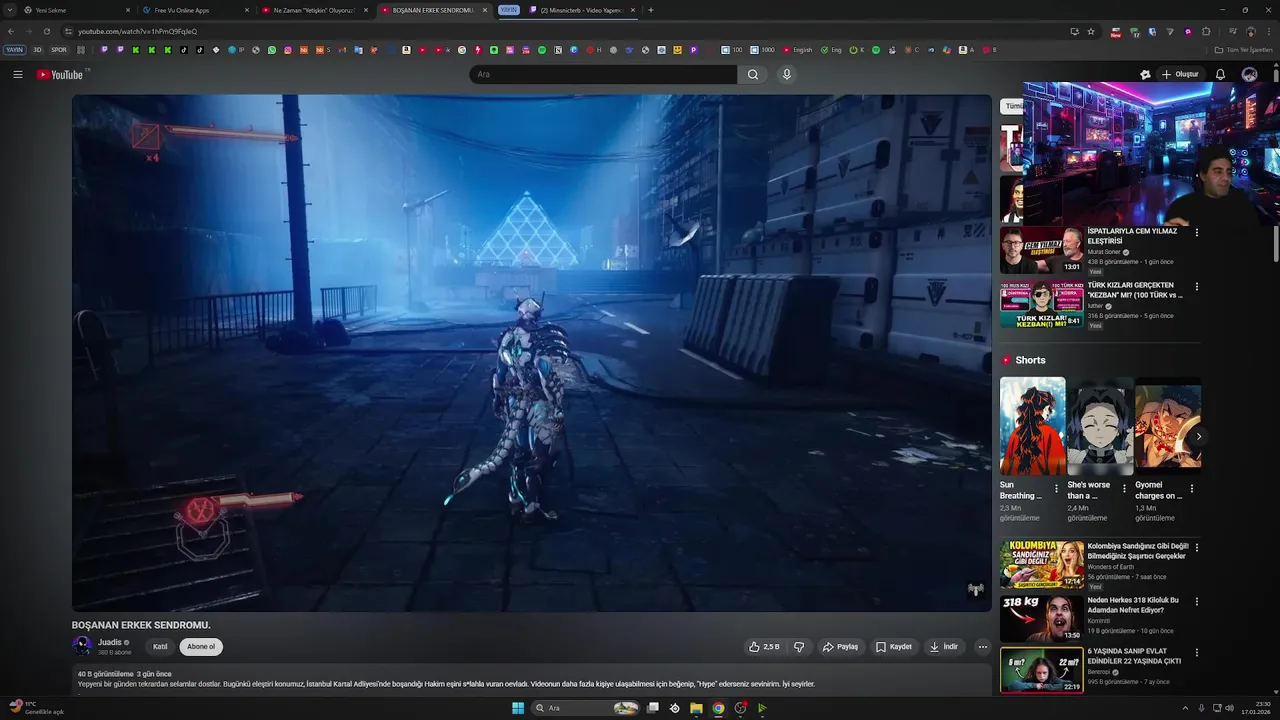The width and height of the screenshot is (1280, 720).
Task: Click Paylaş share button
Action: 841,647
